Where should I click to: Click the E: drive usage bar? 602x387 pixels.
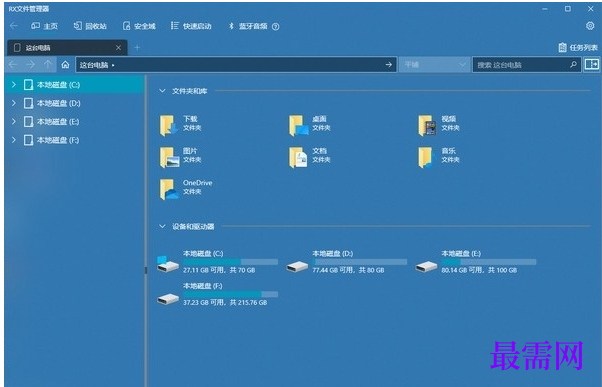click(489, 262)
